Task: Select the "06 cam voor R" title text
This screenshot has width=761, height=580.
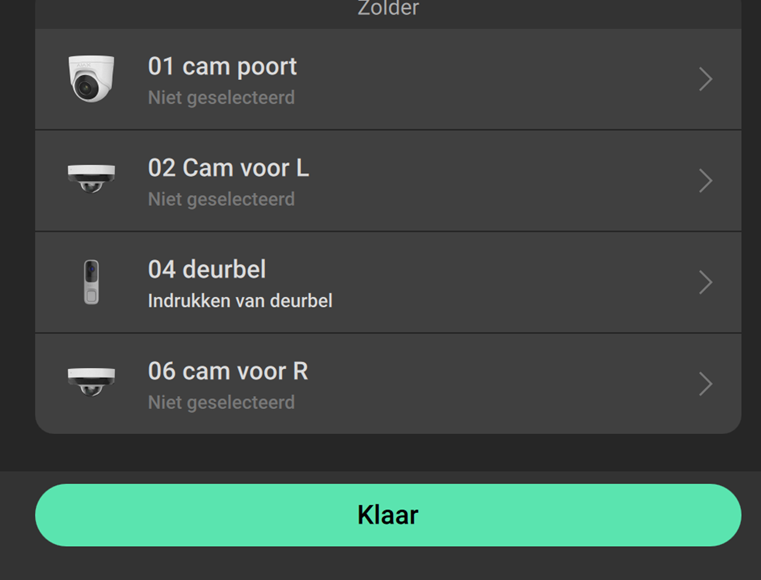Action: point(228,372)
